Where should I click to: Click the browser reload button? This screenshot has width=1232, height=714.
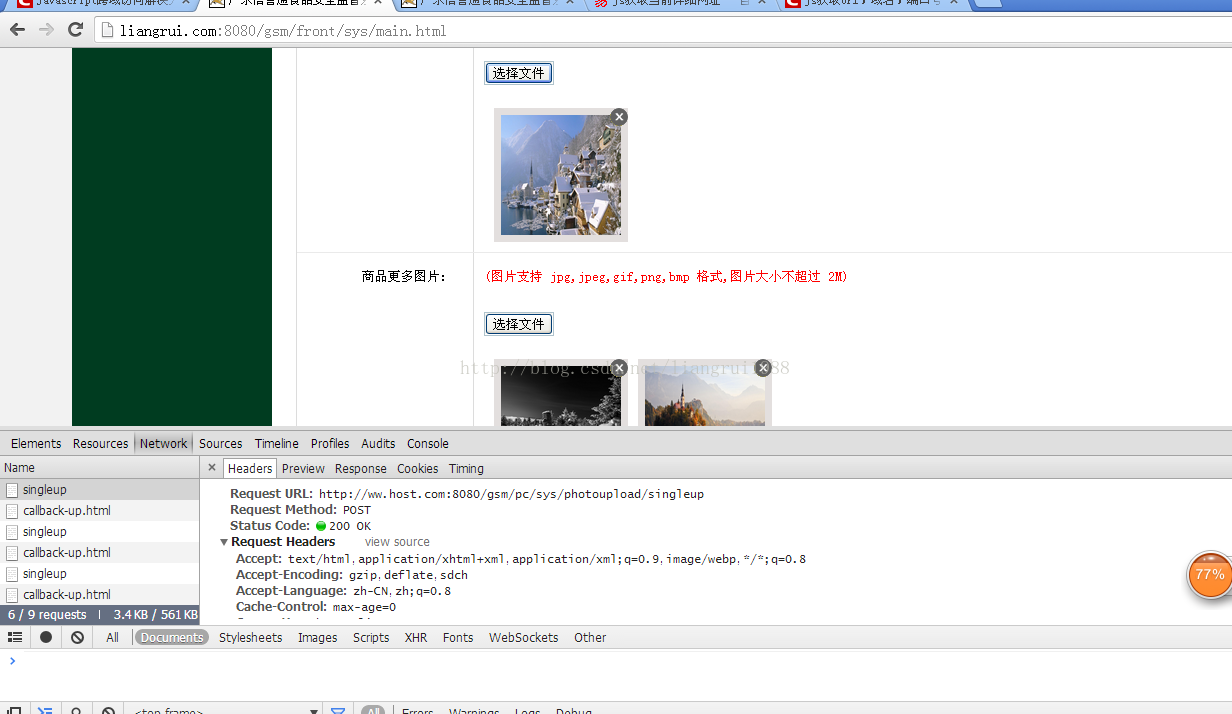coord(75,30)
